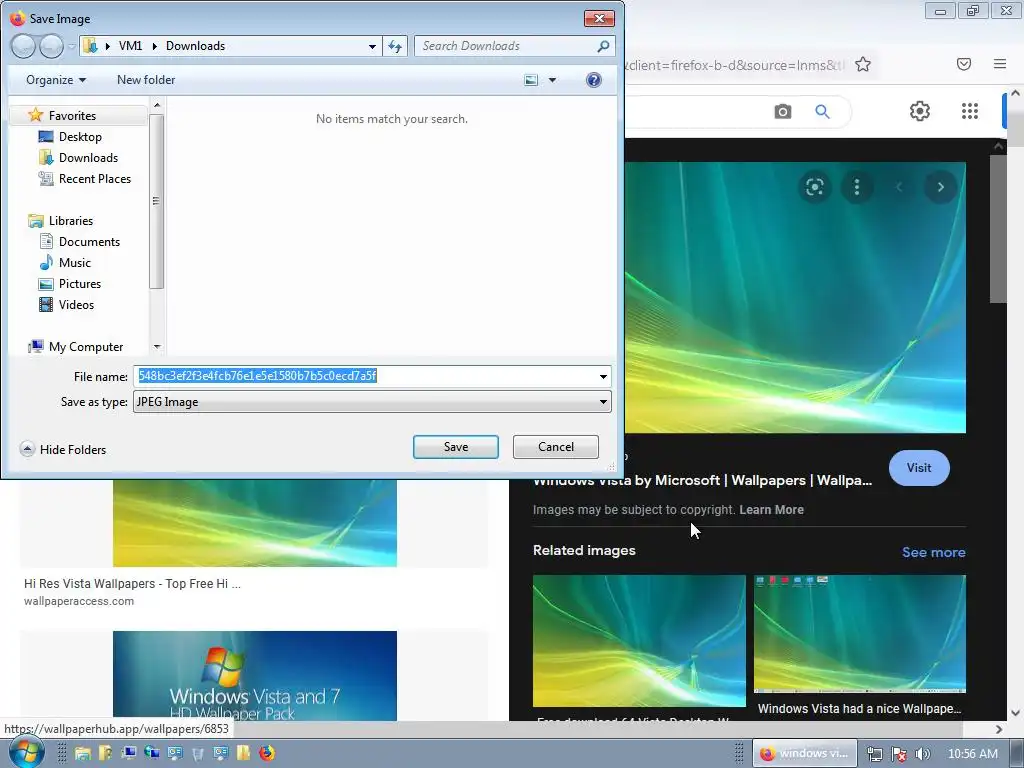Collapse the folder pane with Hide Folders

pos(63,449)
